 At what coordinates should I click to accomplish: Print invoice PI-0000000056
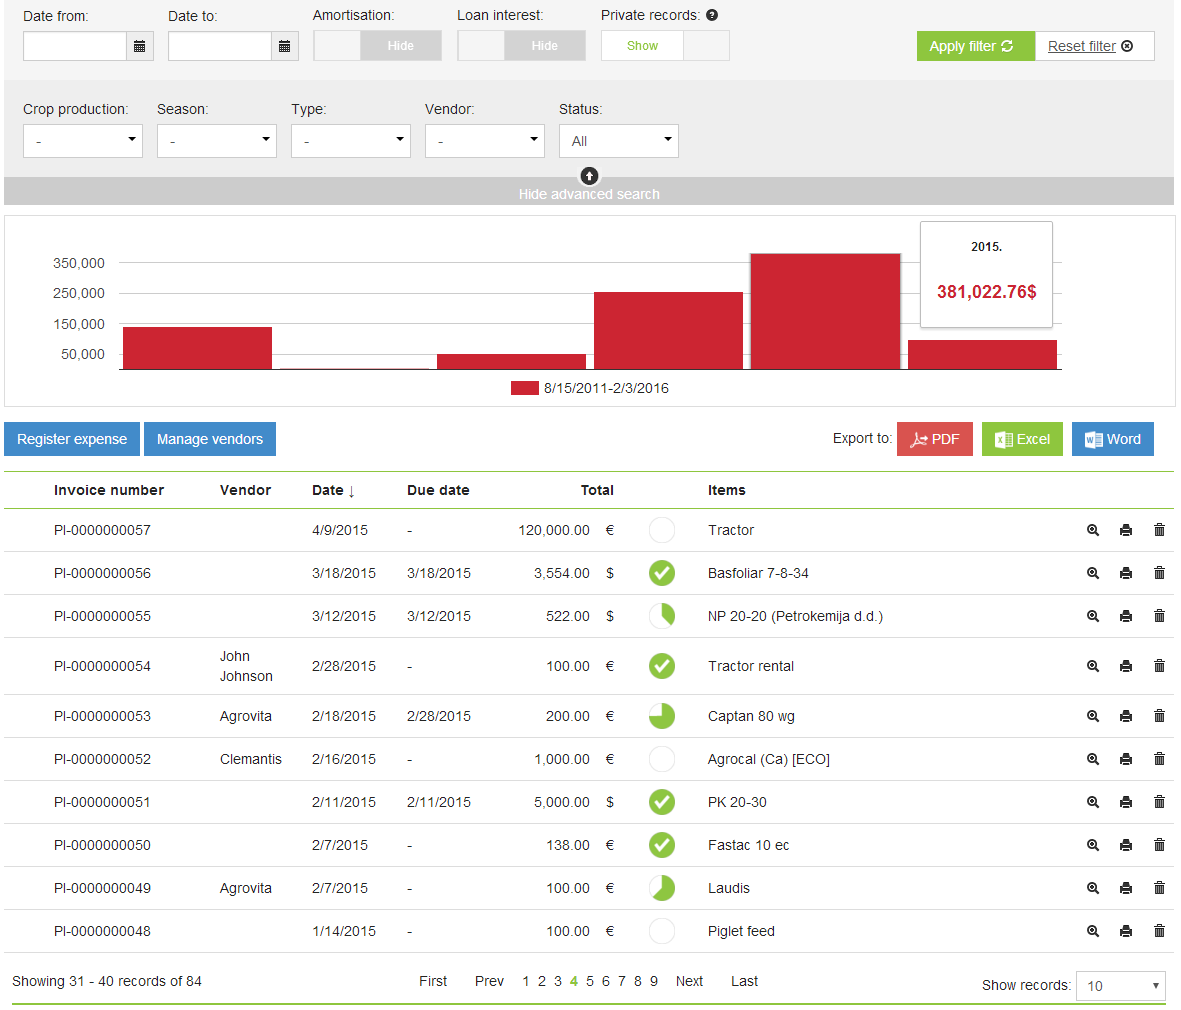1126,573
